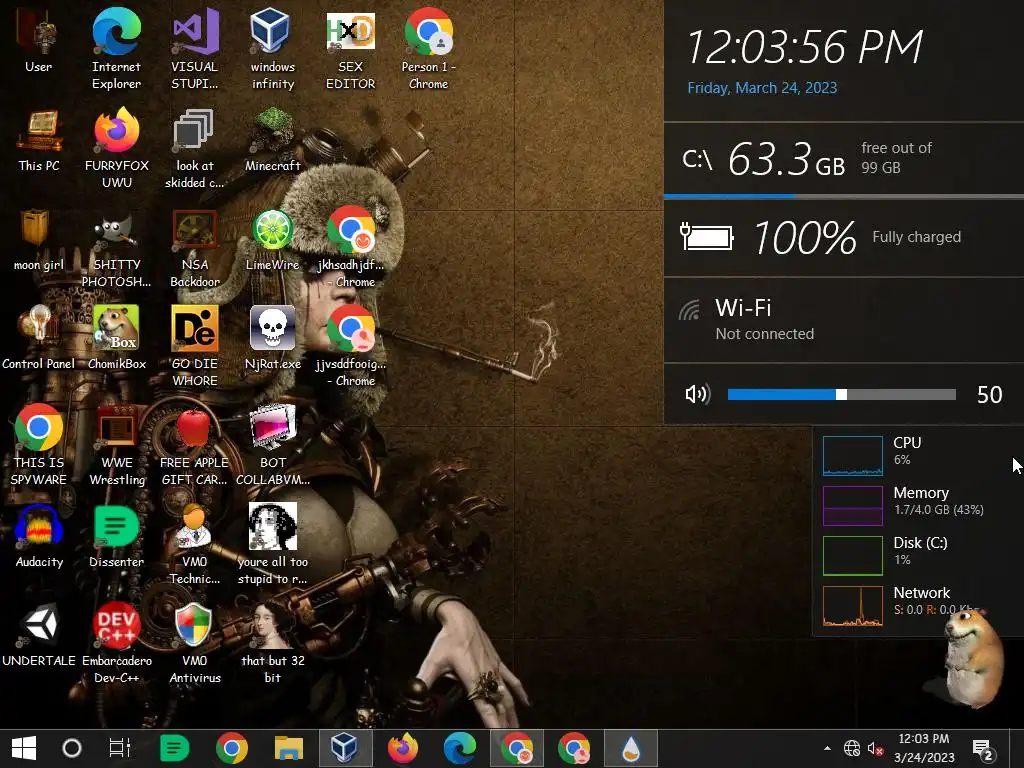Launch NjRat.exe skull icon
This screenshot has height=768, width=1024.
[272, 338]
